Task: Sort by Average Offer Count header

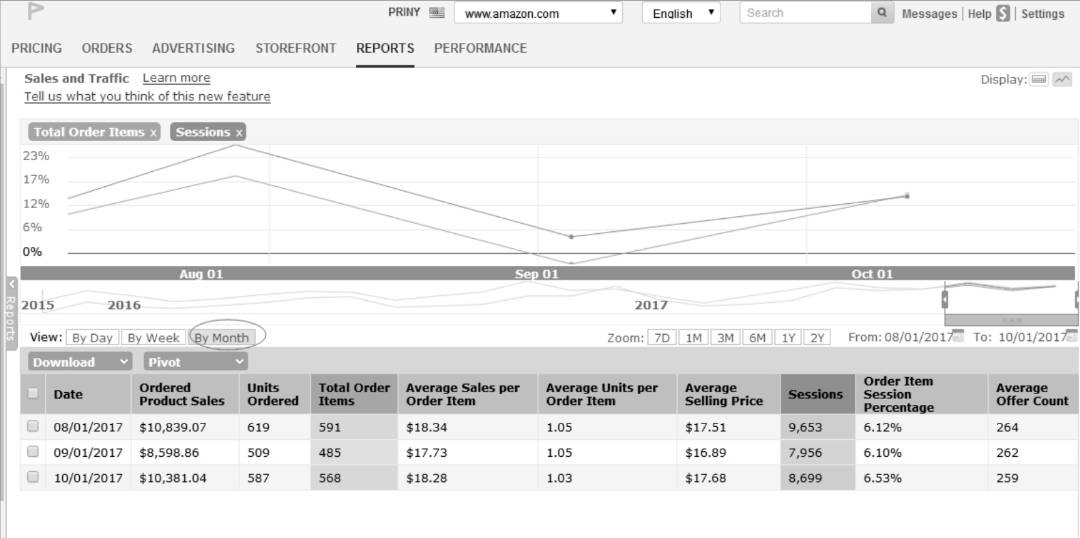Action: tap(1032, 394)
